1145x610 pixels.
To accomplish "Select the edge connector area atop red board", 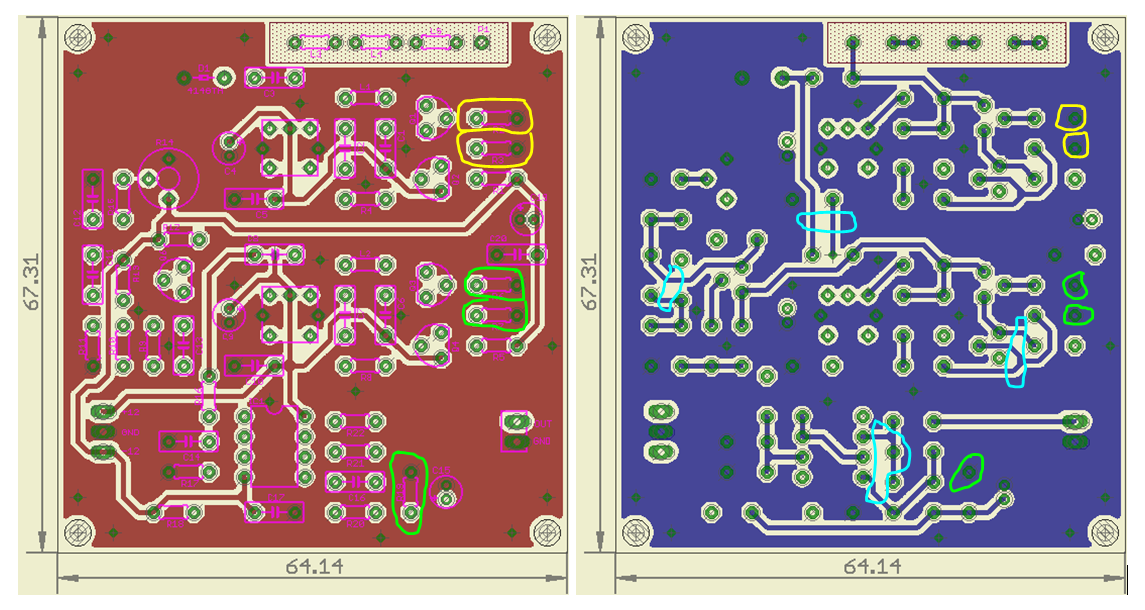I will pyautogui.click(x=393, y=43).
